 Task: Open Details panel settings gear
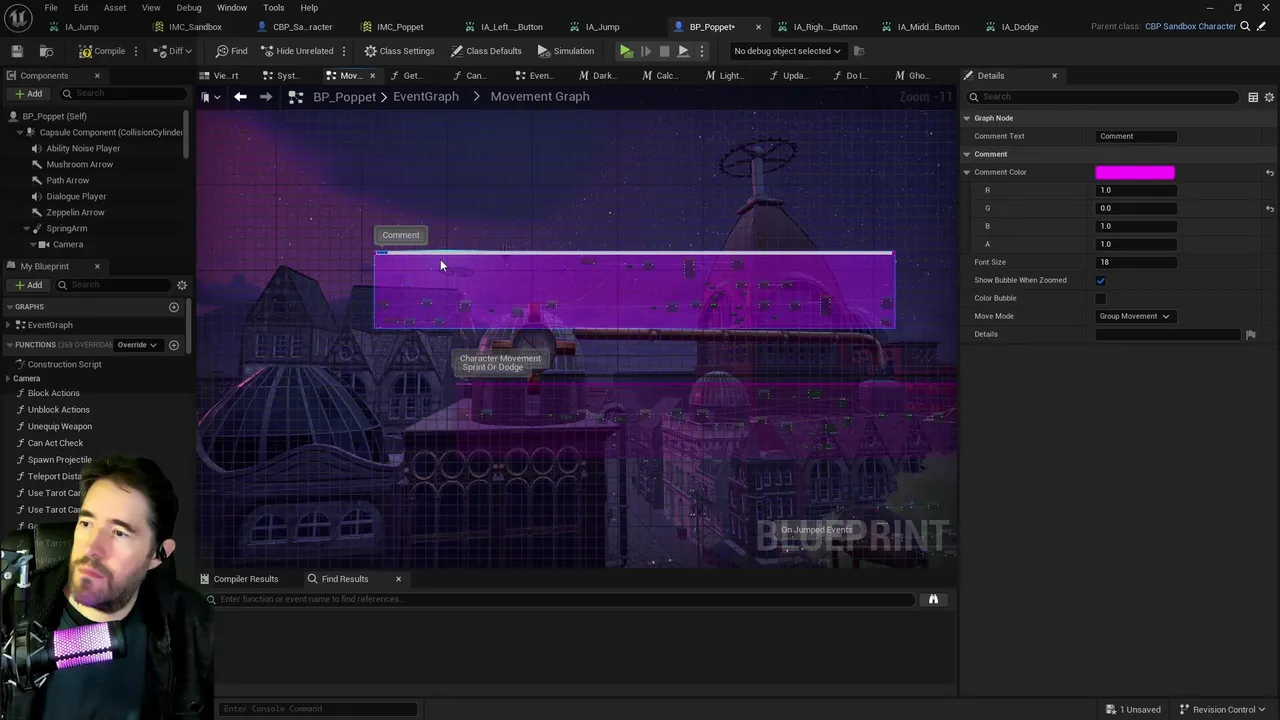(x=1269, y=97)
